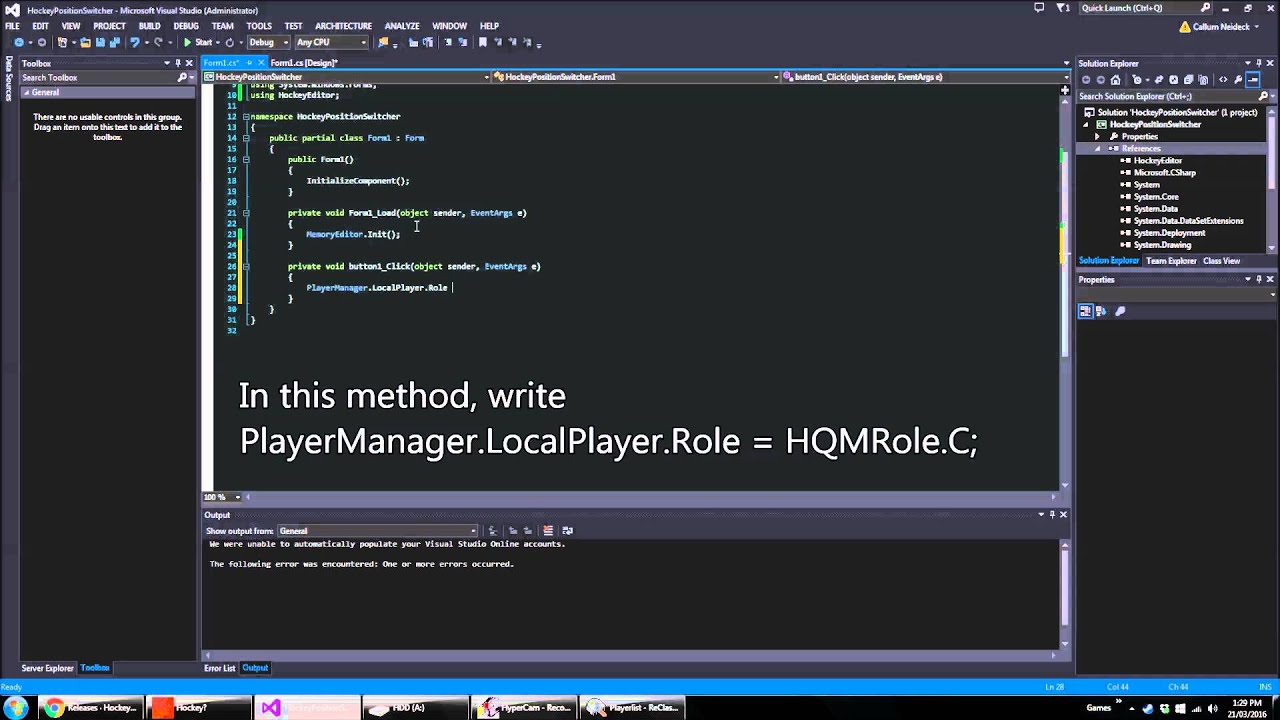Open the ARCHITECTURE menu

click(343, 26)
